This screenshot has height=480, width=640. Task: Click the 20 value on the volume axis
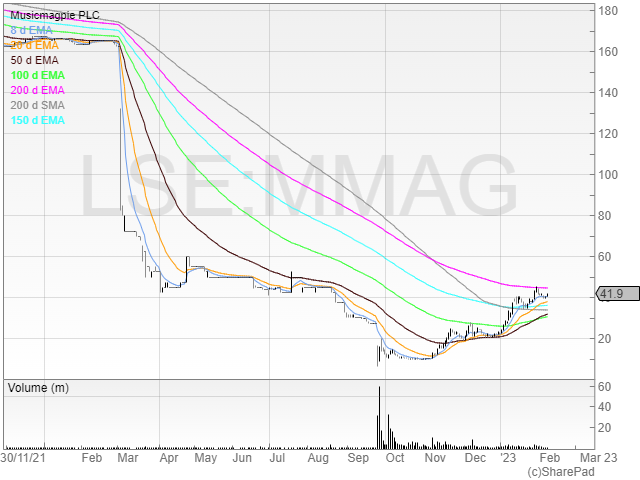click(605, 427)
